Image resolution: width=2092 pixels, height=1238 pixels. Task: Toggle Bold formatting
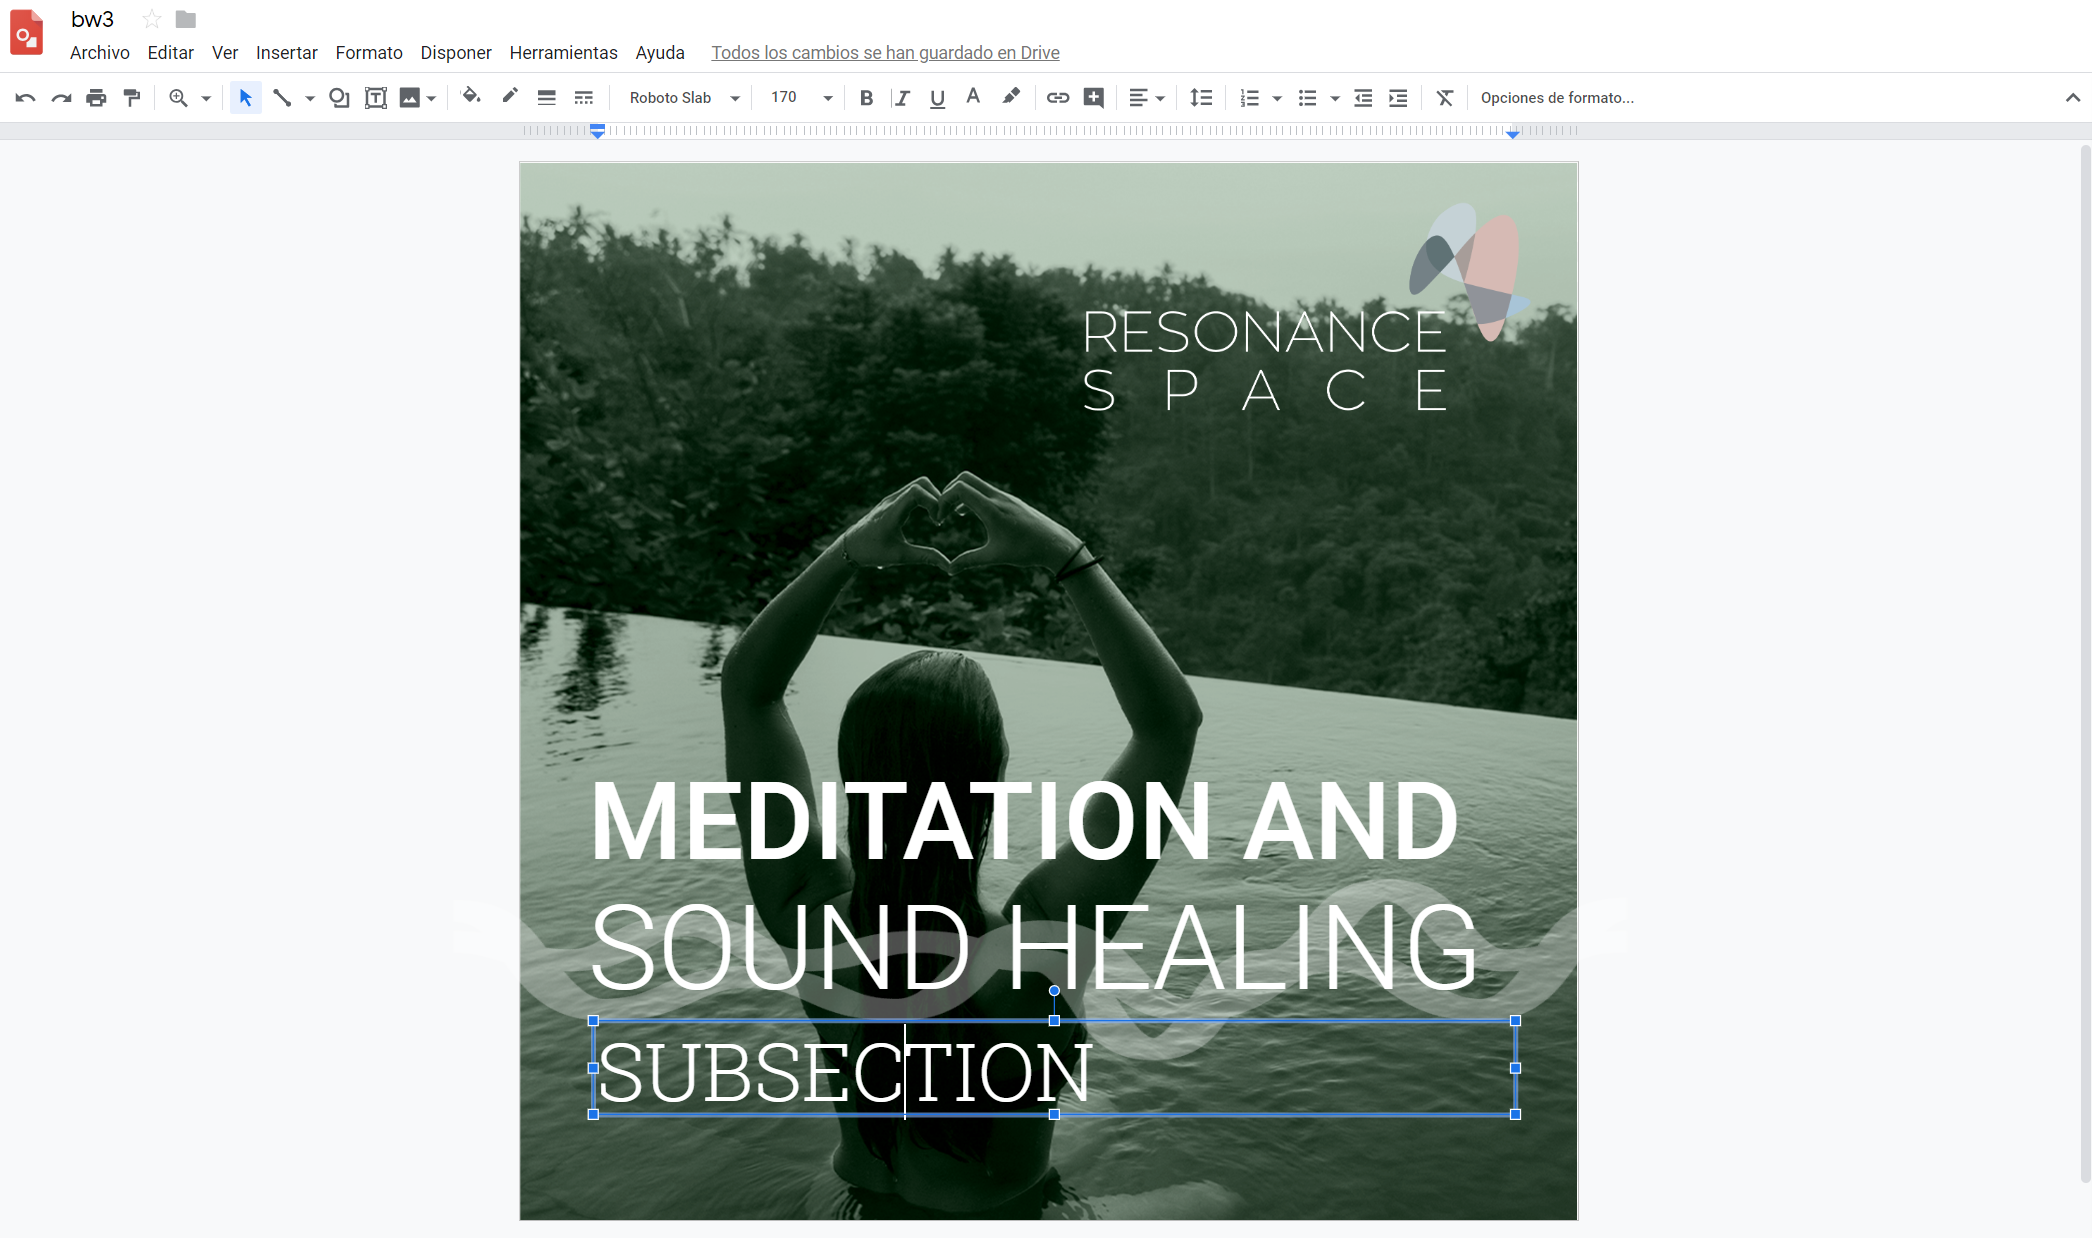tap(866, 98)
